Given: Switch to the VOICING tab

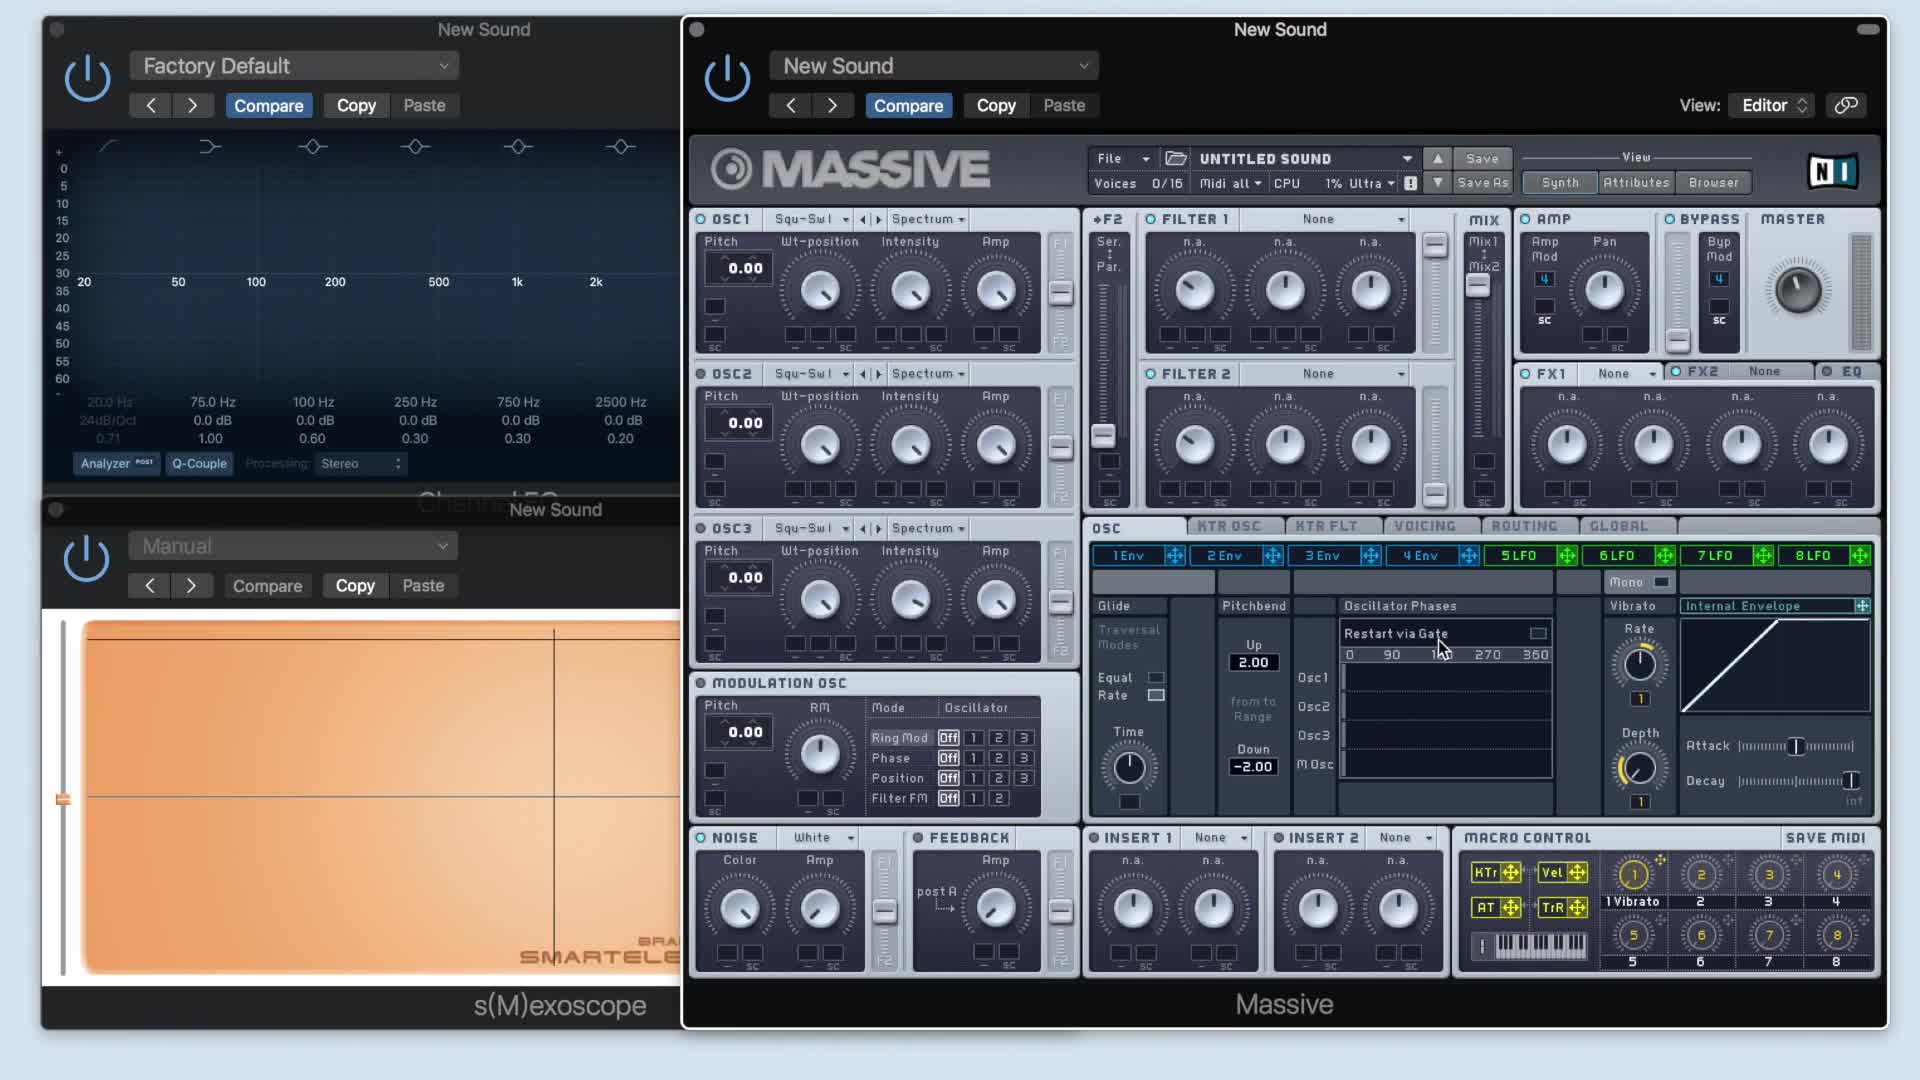Looking at the screenshot, I should pos(1424,526).
